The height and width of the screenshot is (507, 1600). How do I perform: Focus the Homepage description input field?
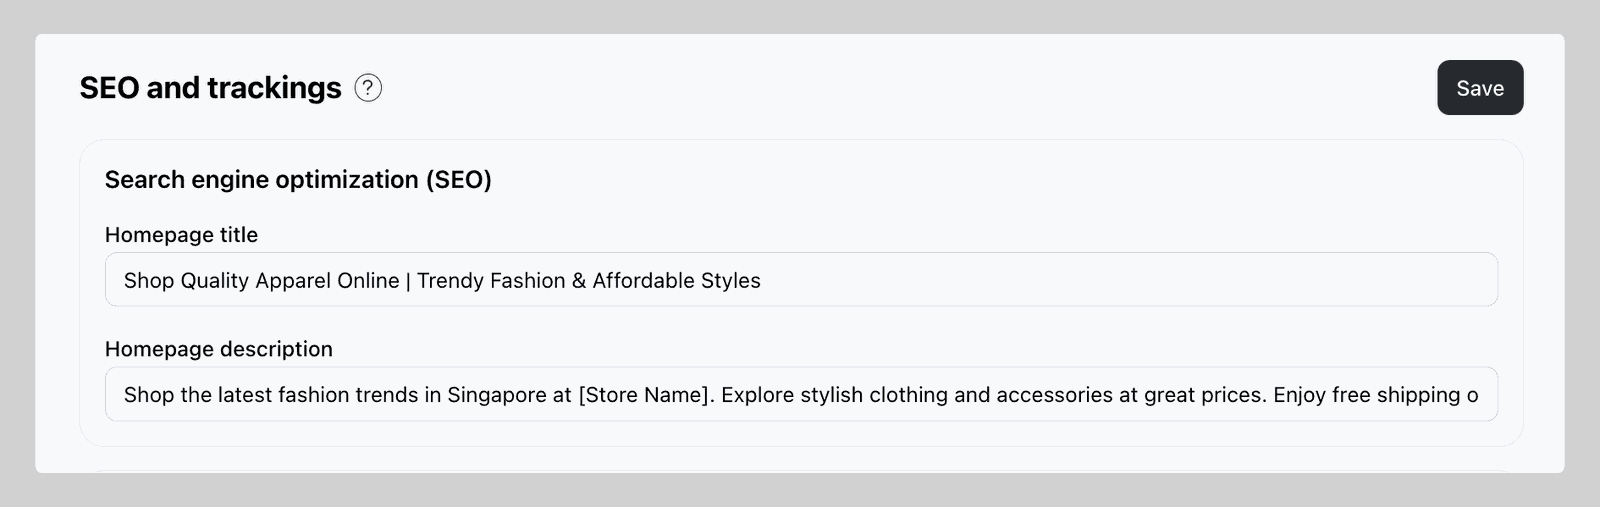tap(801, 394)
